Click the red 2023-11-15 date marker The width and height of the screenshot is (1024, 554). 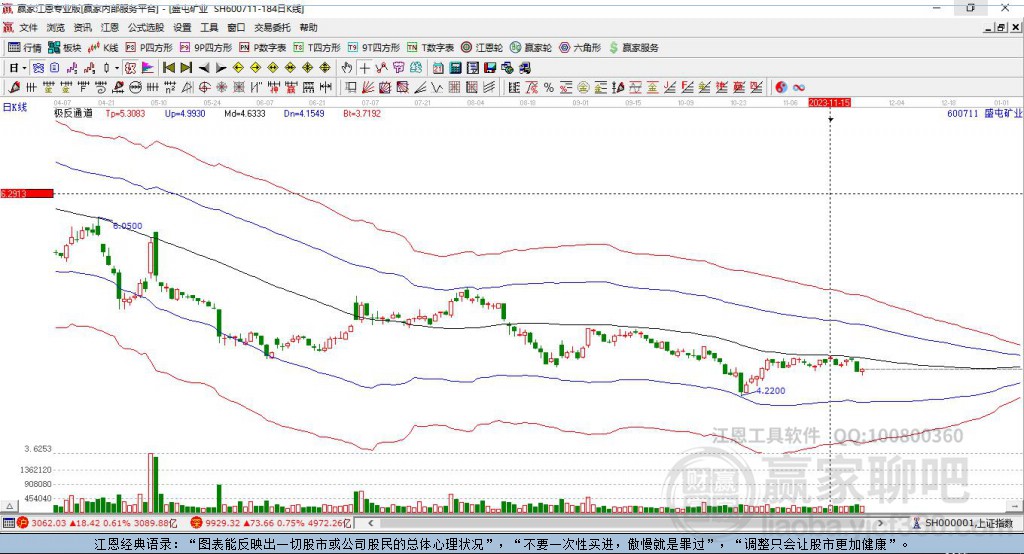tap(829, 103)
